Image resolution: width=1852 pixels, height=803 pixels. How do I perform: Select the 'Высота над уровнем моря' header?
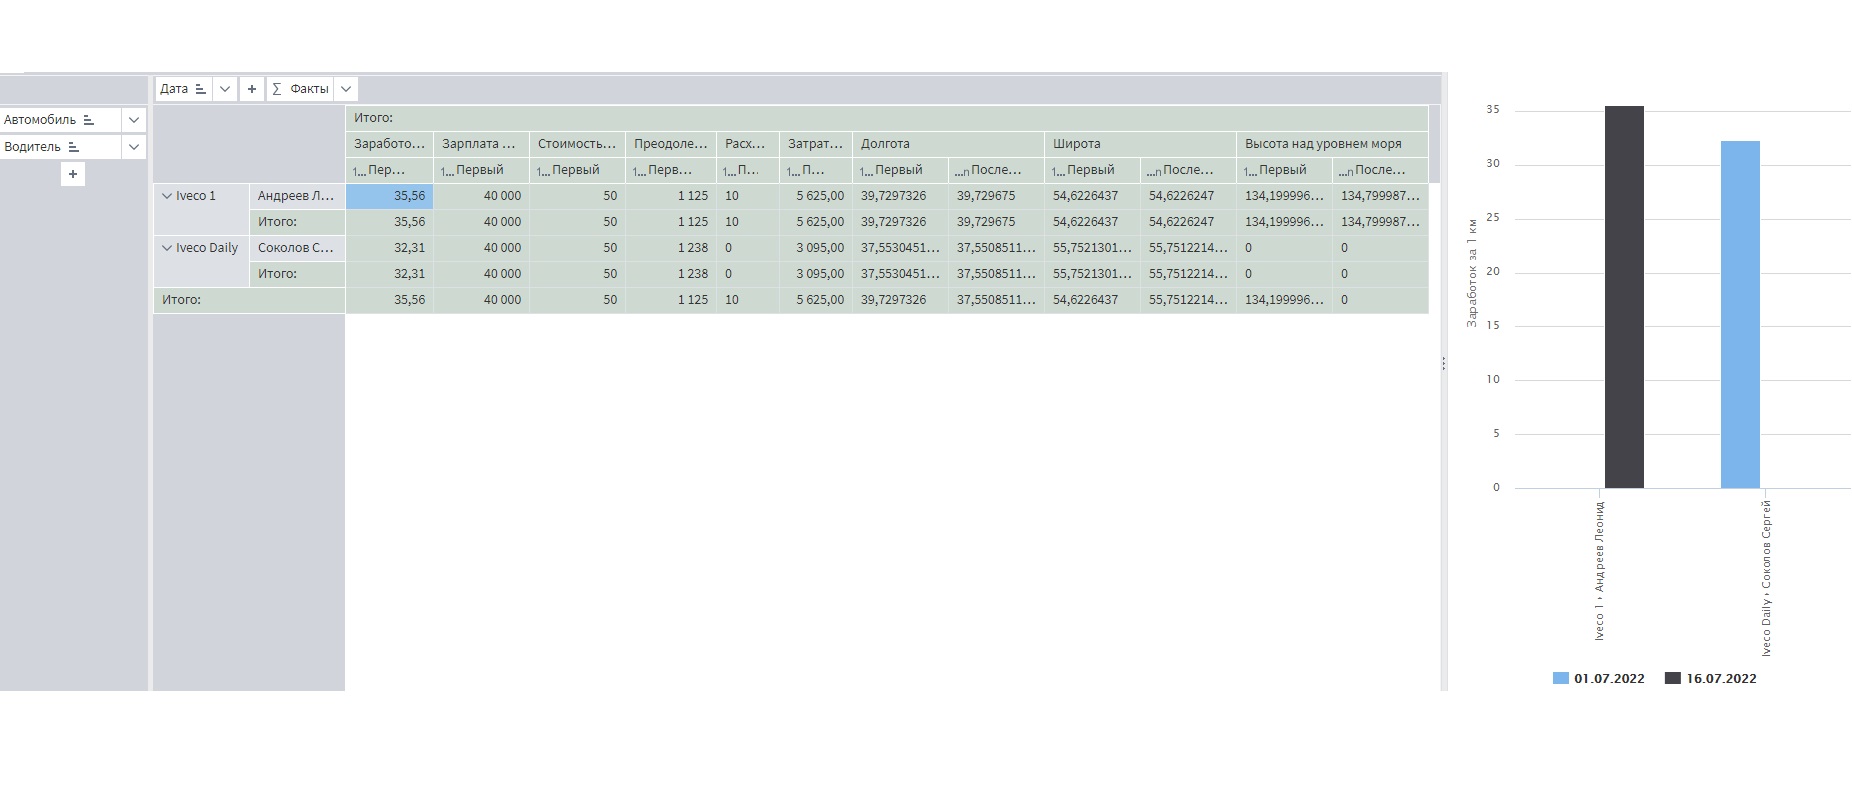coord(1332,144)
